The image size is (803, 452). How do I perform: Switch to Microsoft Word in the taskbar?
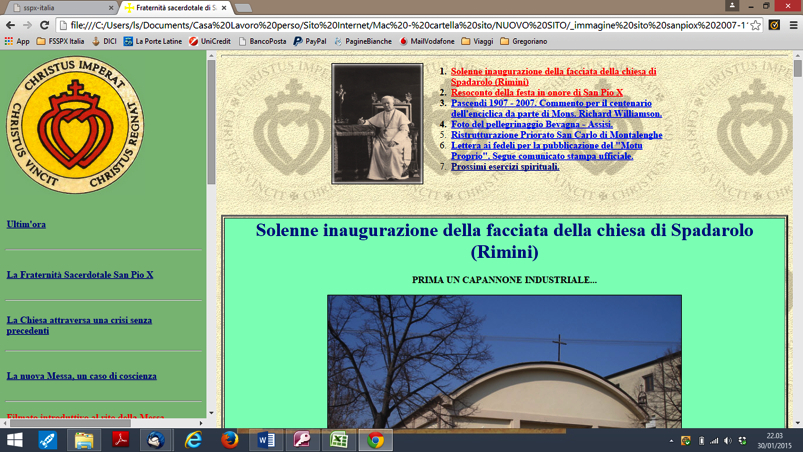[266, 440]
